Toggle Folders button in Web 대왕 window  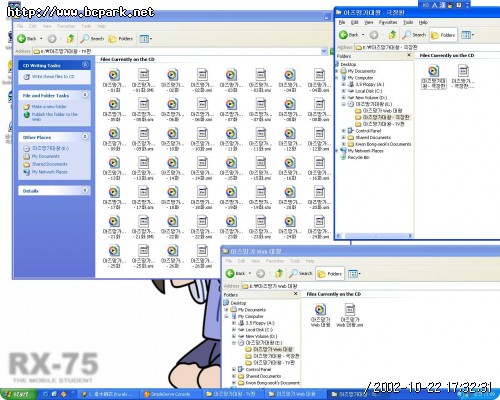pos(330,274)
